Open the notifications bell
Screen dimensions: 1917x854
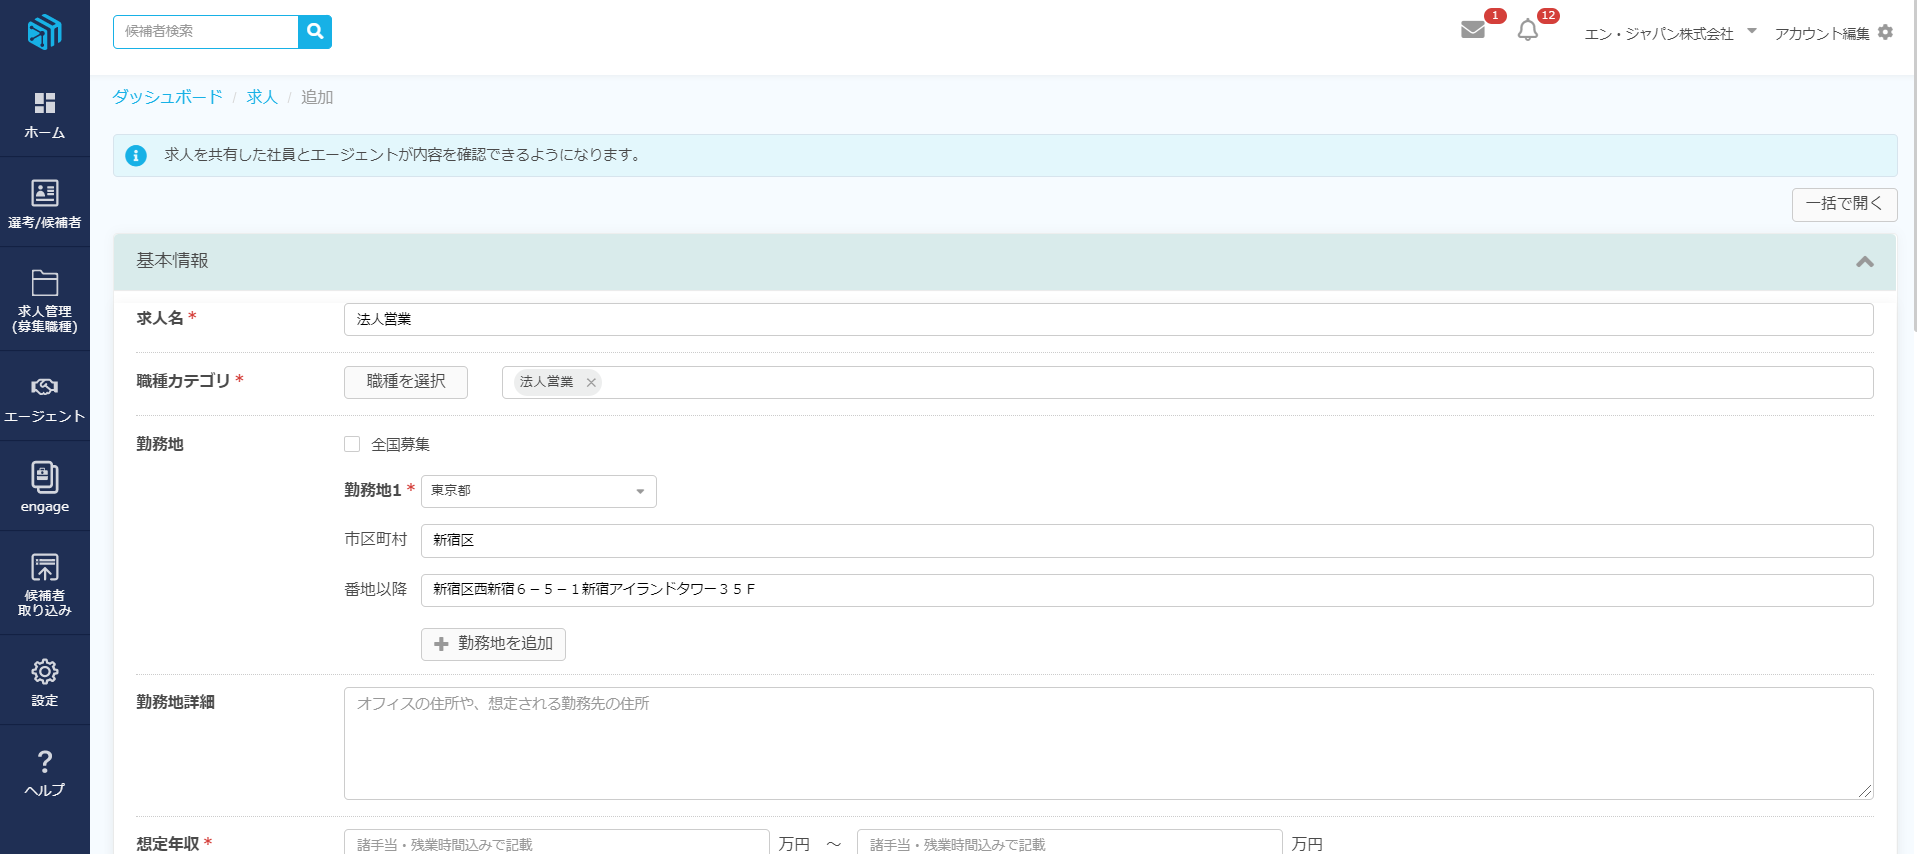(1527, 31)
